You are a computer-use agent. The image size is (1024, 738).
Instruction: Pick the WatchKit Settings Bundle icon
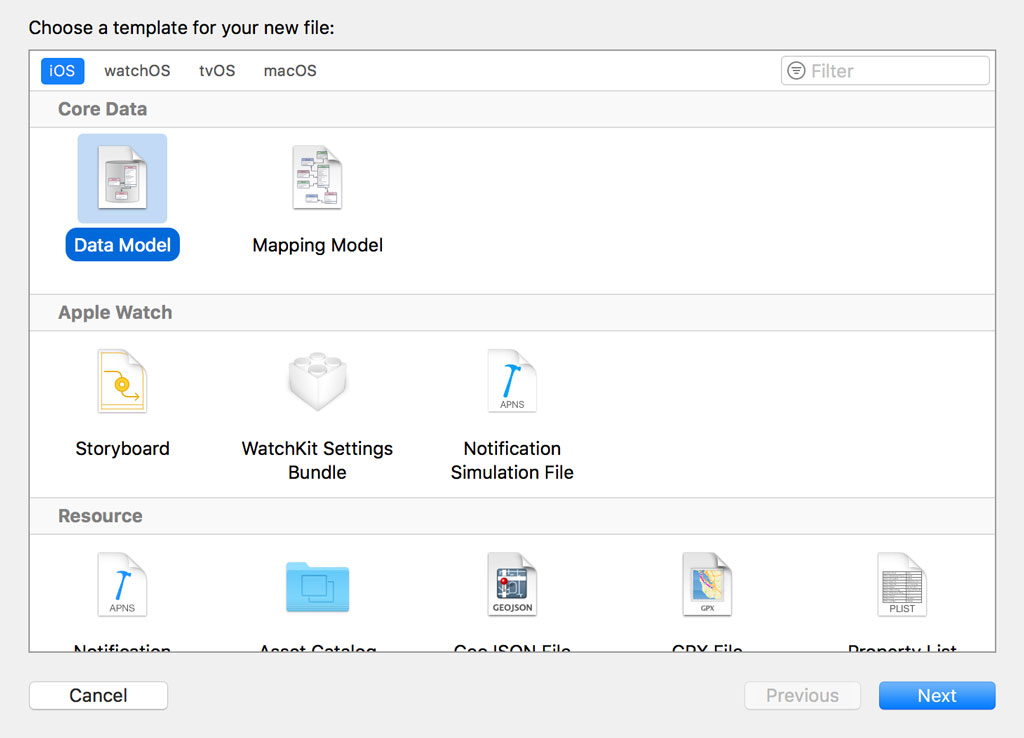point(317,382)
